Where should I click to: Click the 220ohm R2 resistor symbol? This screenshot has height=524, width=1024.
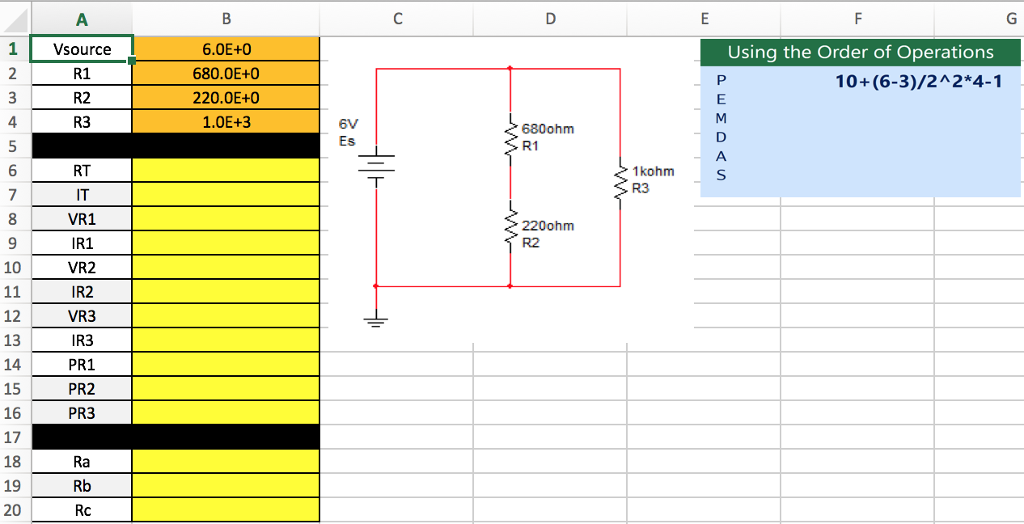tap(511, 232)
